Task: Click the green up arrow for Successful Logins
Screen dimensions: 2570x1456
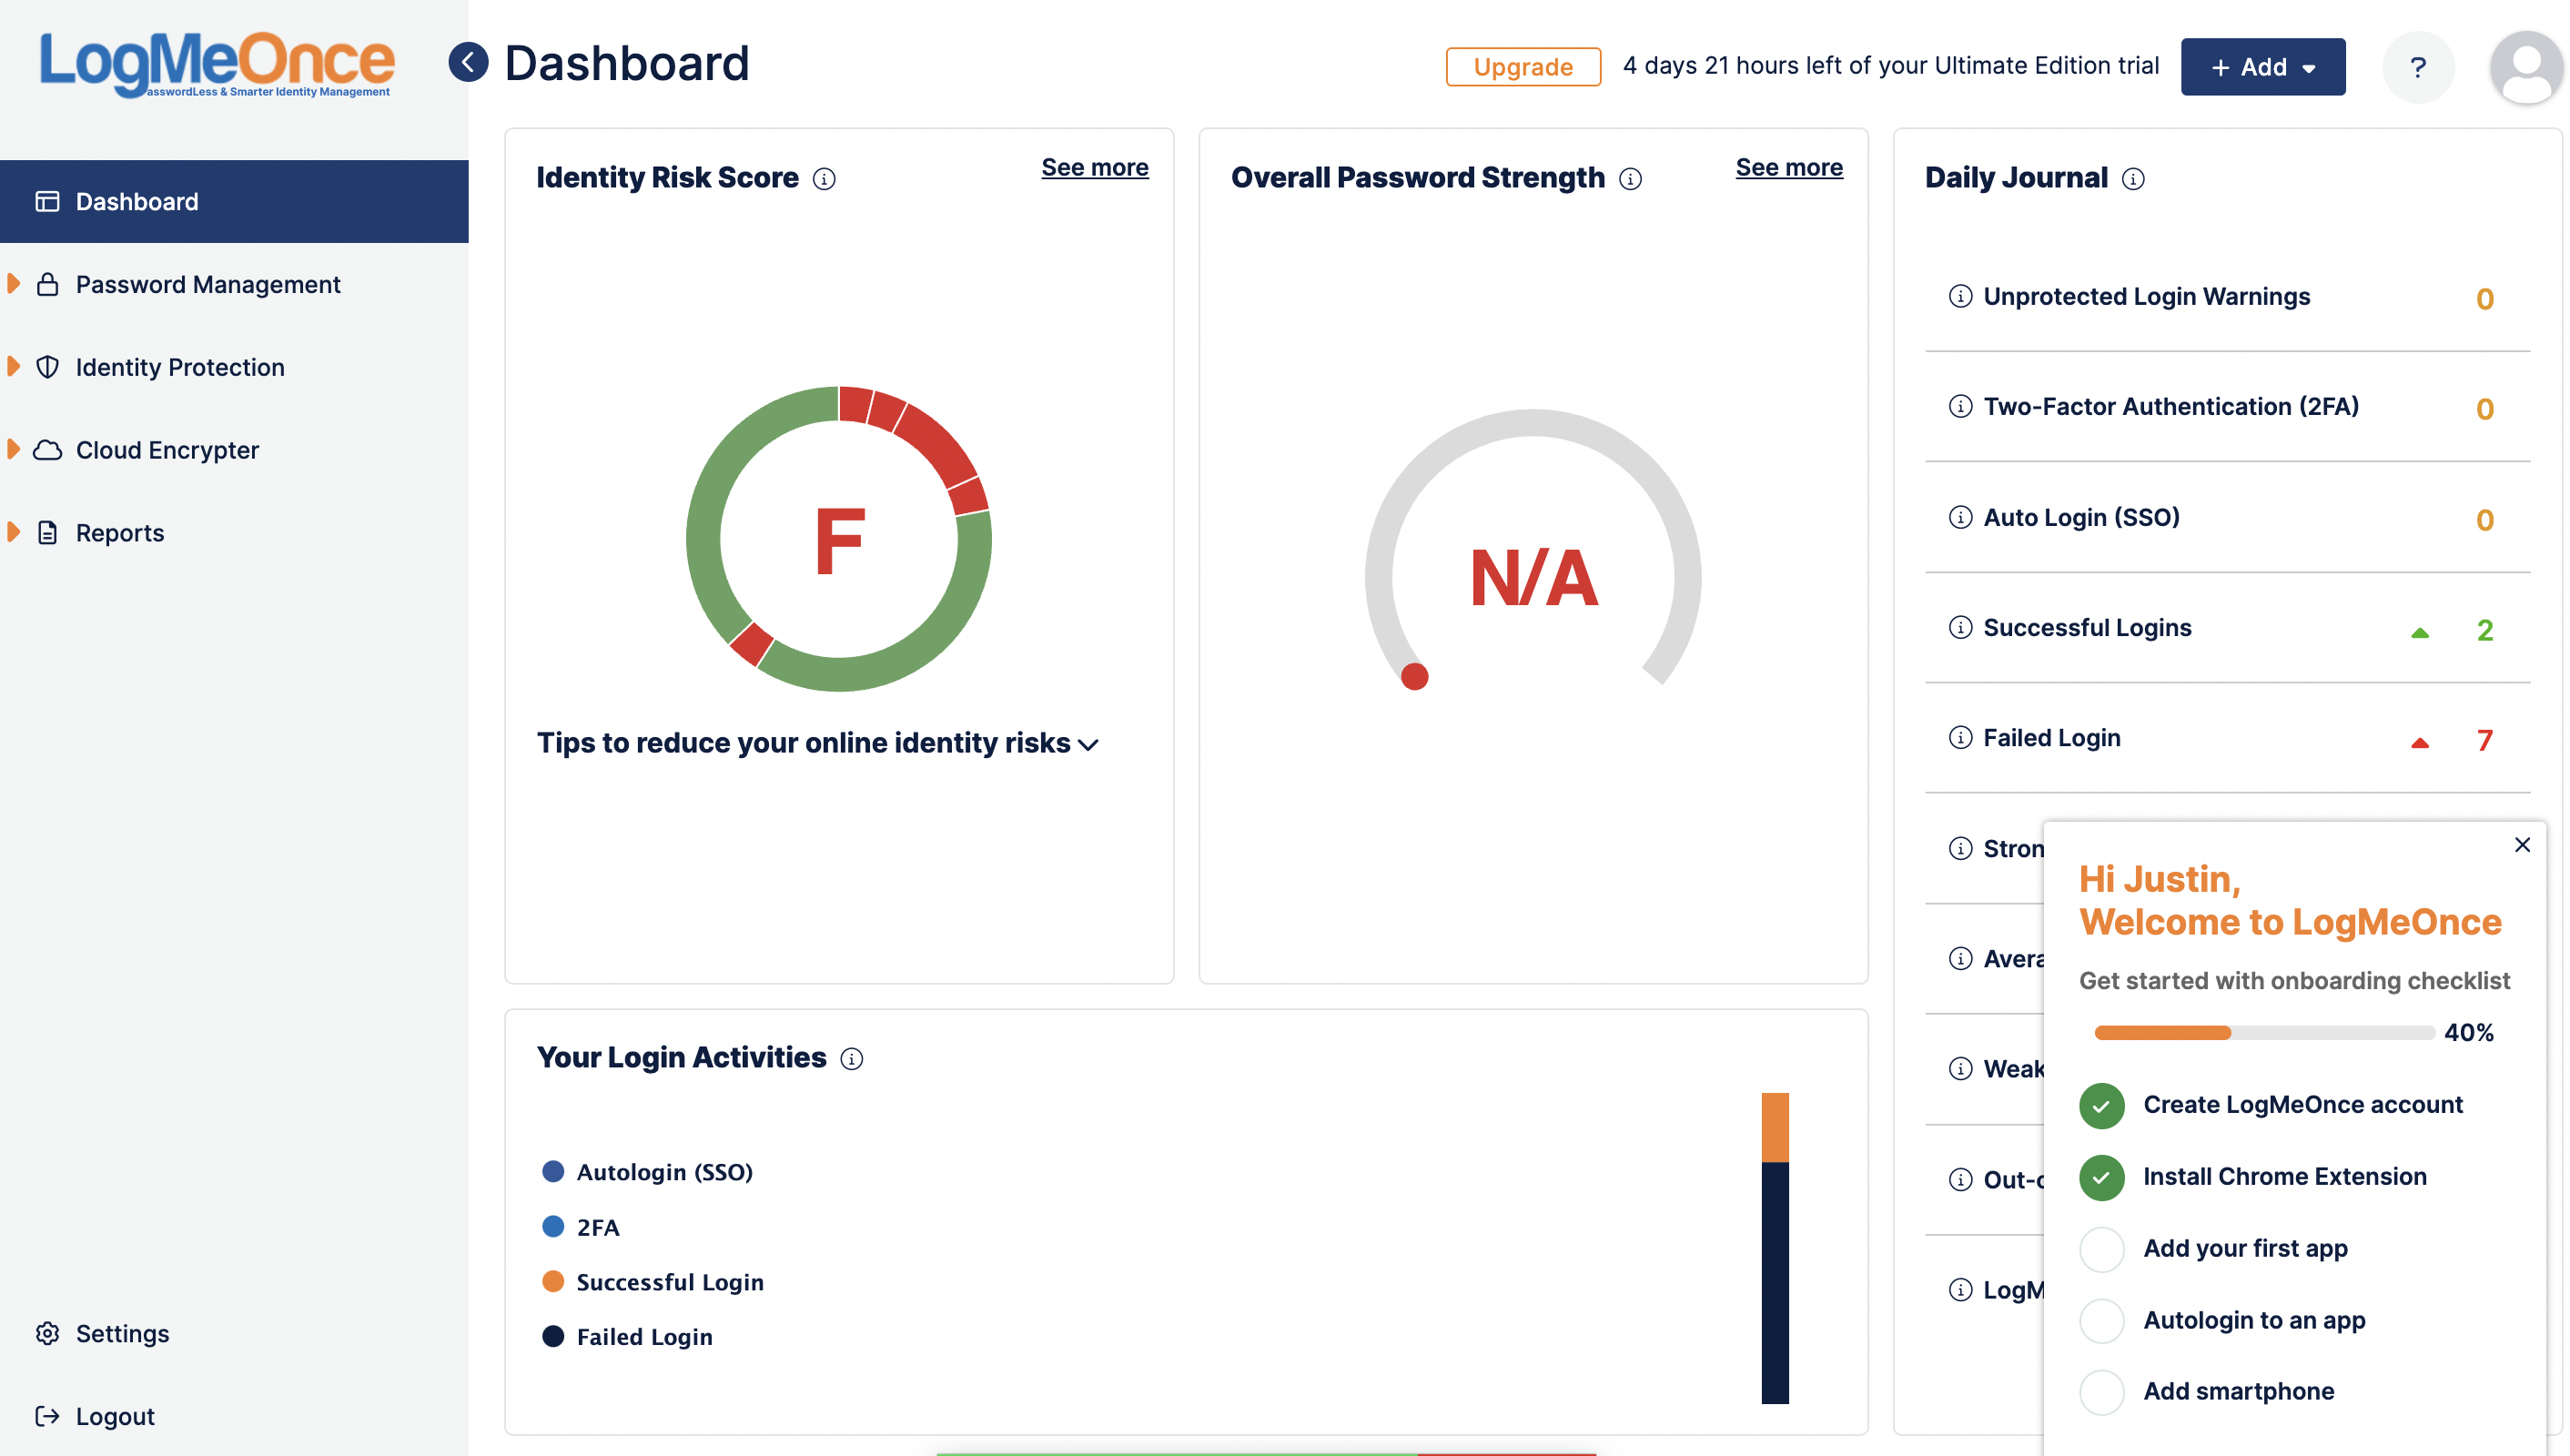Action: pos(2419,632)
